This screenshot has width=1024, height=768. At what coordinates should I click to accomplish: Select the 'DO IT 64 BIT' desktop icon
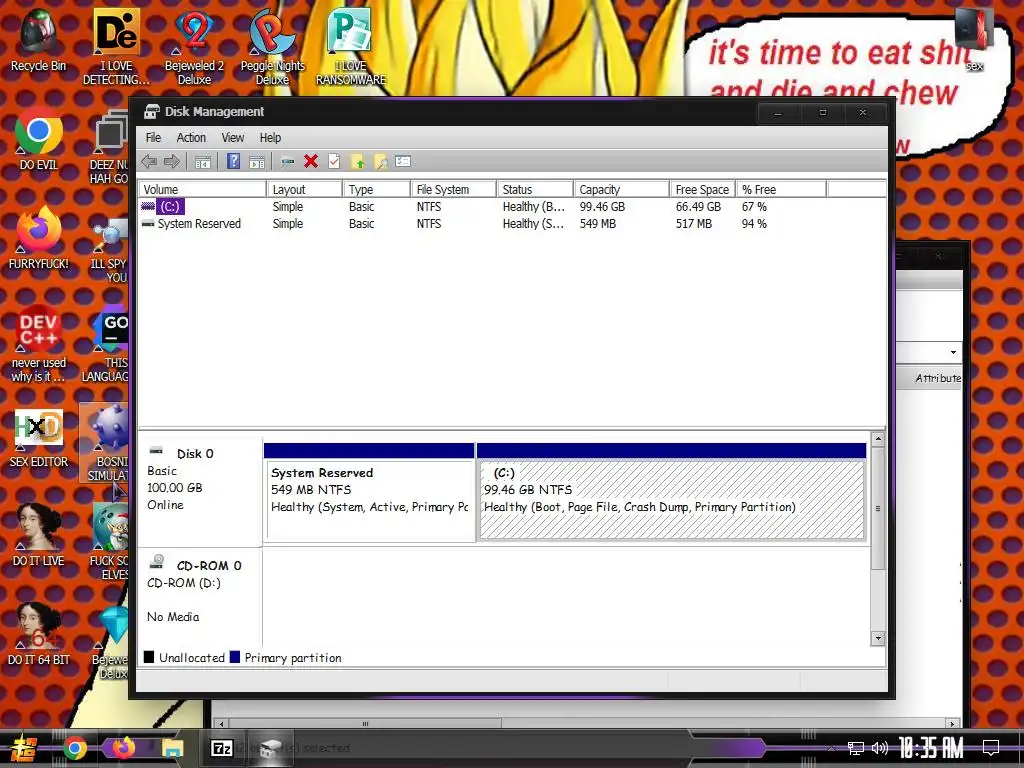pos(39,635)
